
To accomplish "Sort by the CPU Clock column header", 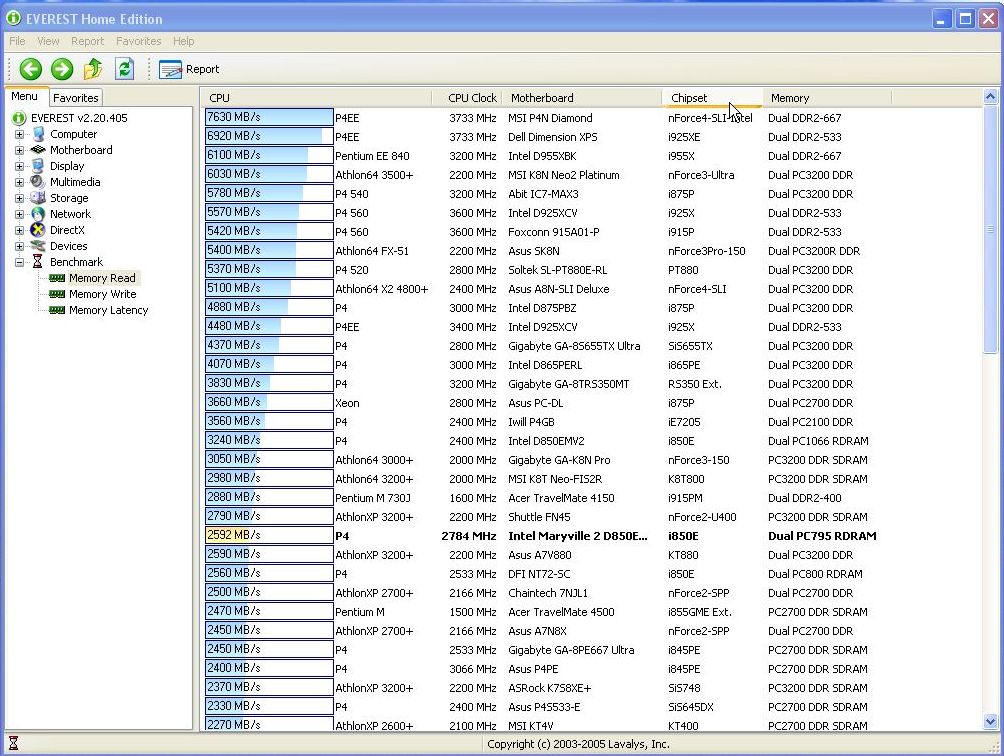I will click(467, 98).
